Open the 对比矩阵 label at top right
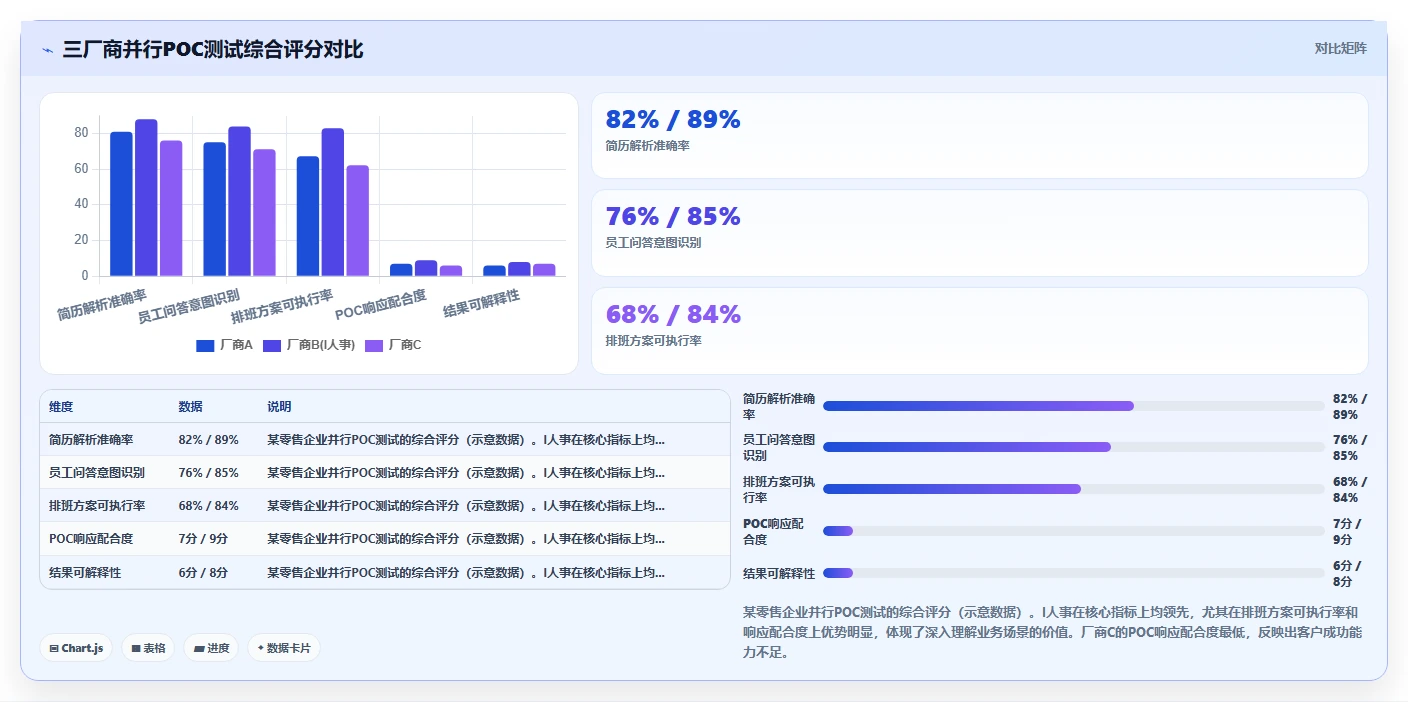 pos(1340,48)
